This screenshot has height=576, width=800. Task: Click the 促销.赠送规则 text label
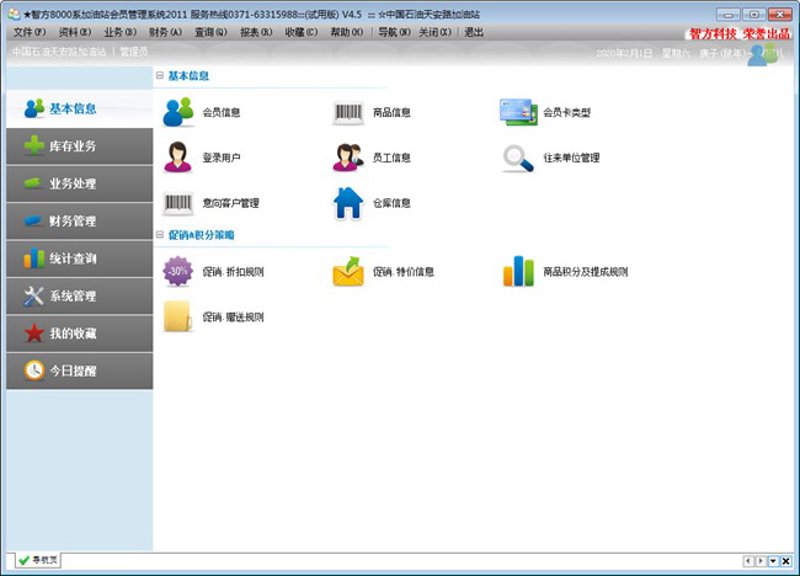click(233, 317)
